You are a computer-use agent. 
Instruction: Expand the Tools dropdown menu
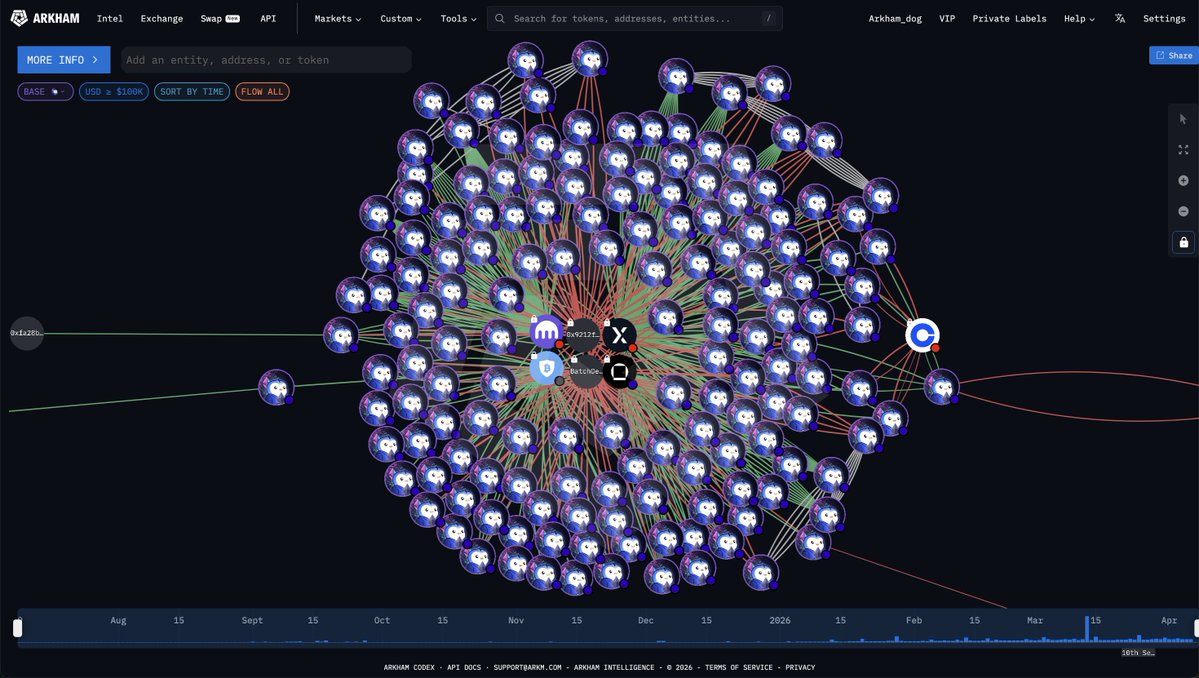pyautogui.click(x=458, y=18)
